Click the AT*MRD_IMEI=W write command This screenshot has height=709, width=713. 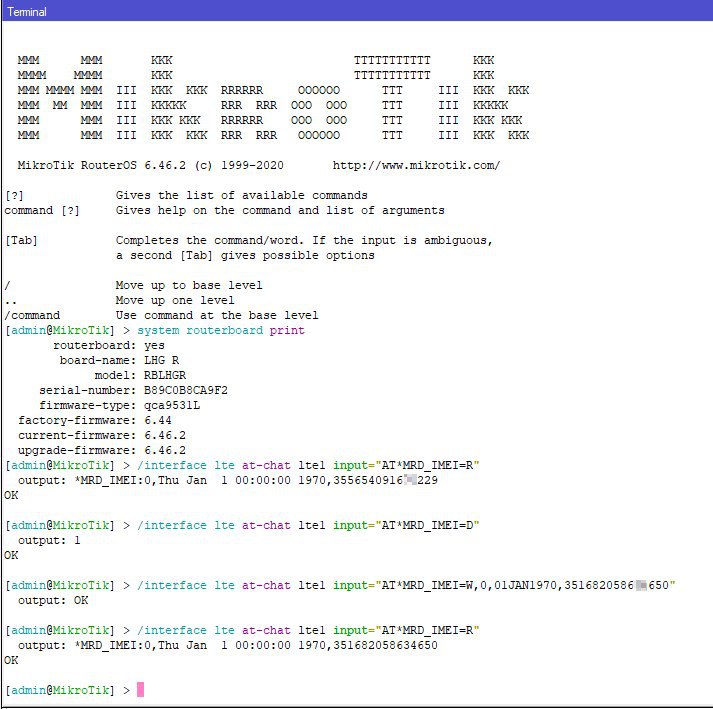(407, 585)
